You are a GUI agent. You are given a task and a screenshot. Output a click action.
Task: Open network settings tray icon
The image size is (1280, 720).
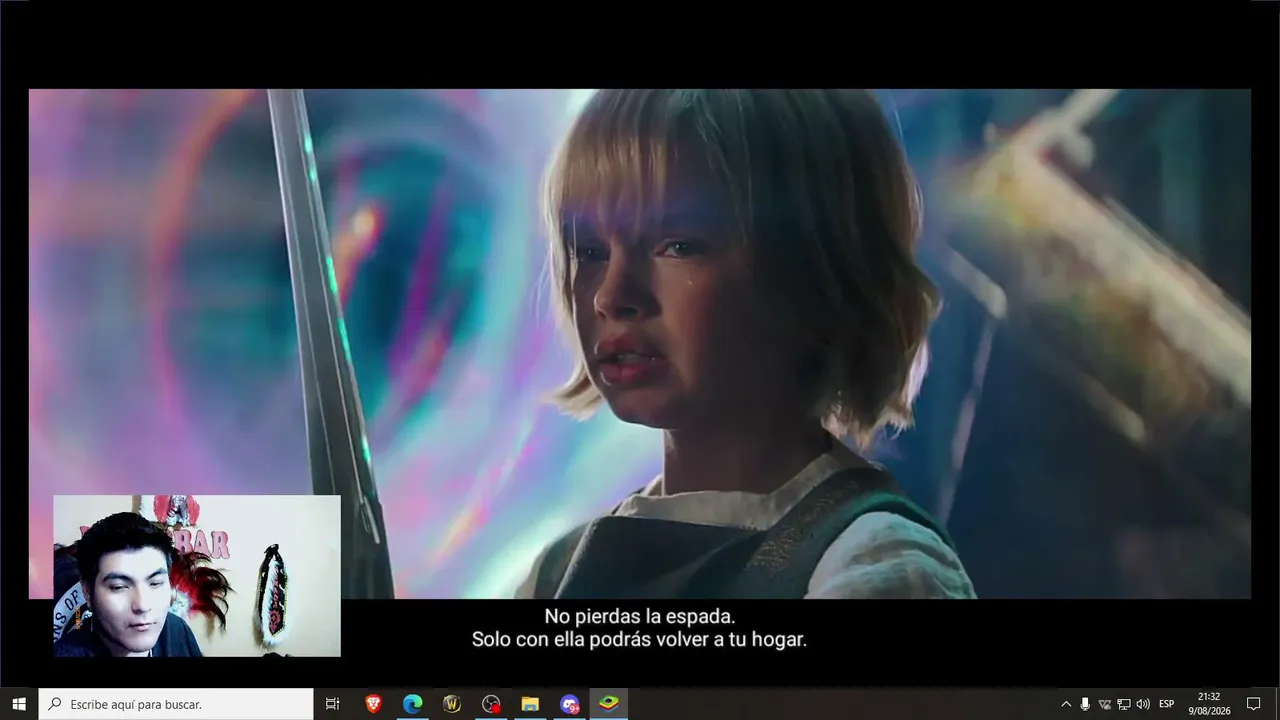(x=1124, y=704)
